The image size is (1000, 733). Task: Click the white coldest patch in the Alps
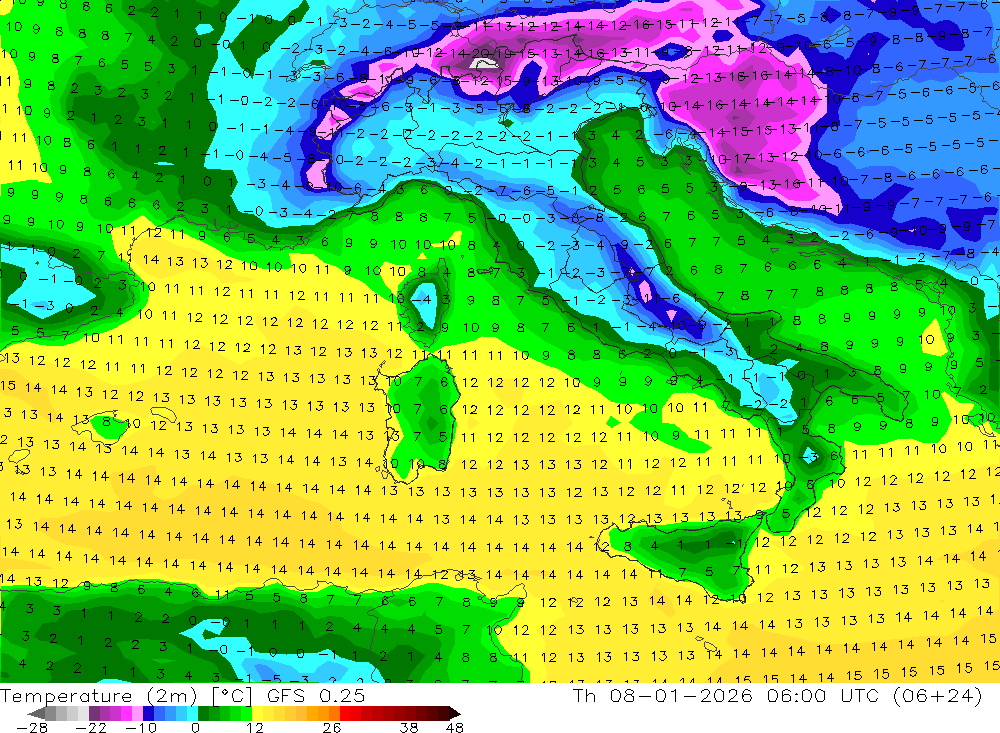(483, 63)
